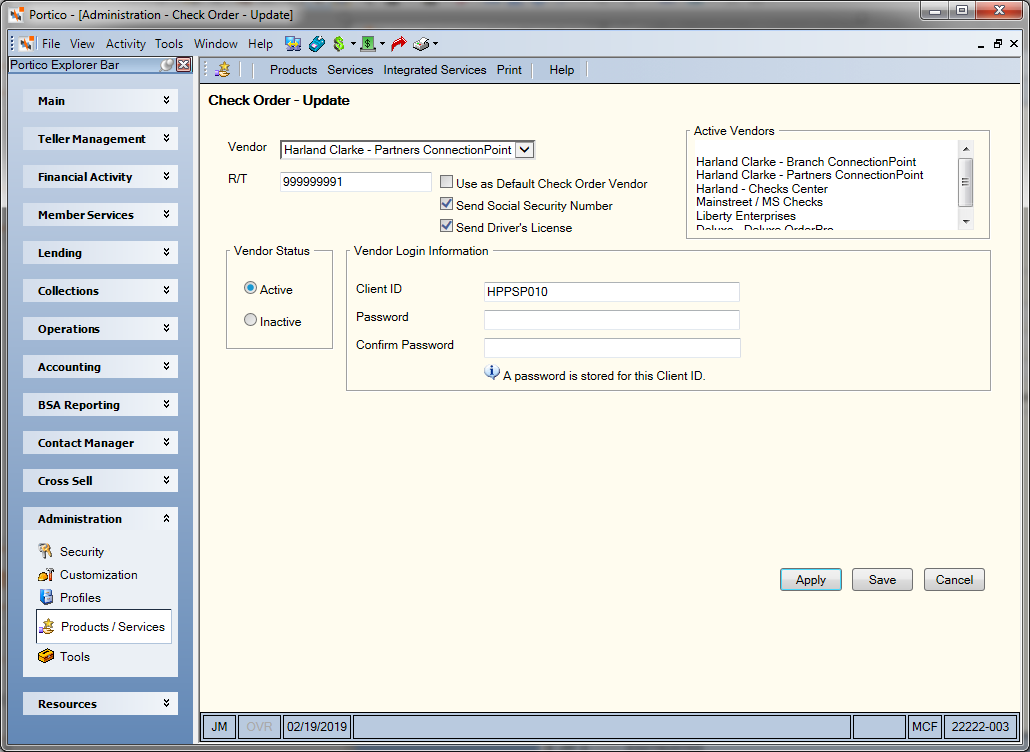The height and width of the screenshot is (752, 1030).
Task: Click the blue calculator toolbar icon
Action: [x=317, y=44]
